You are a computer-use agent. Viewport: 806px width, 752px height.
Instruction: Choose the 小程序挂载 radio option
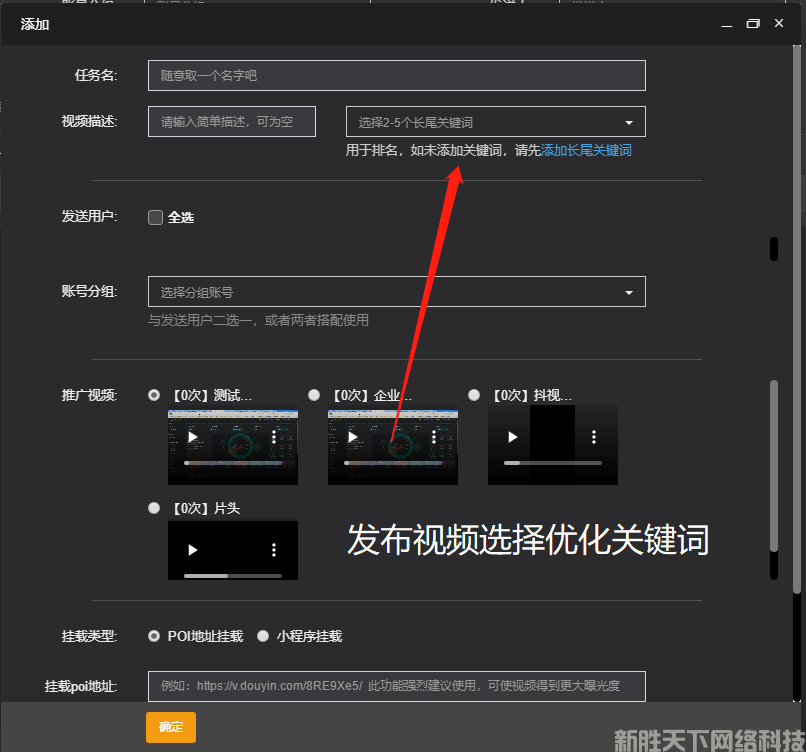click(x=263, y=636)
